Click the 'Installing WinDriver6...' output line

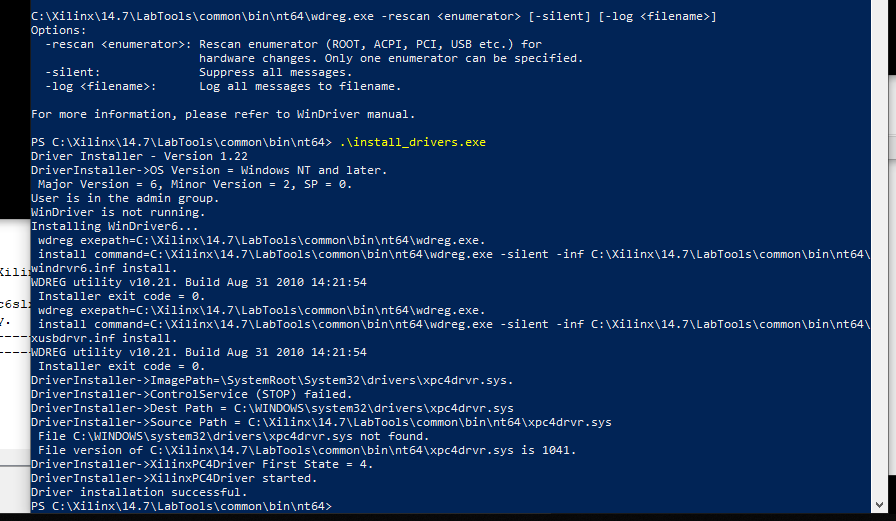[x=114, y=226]
